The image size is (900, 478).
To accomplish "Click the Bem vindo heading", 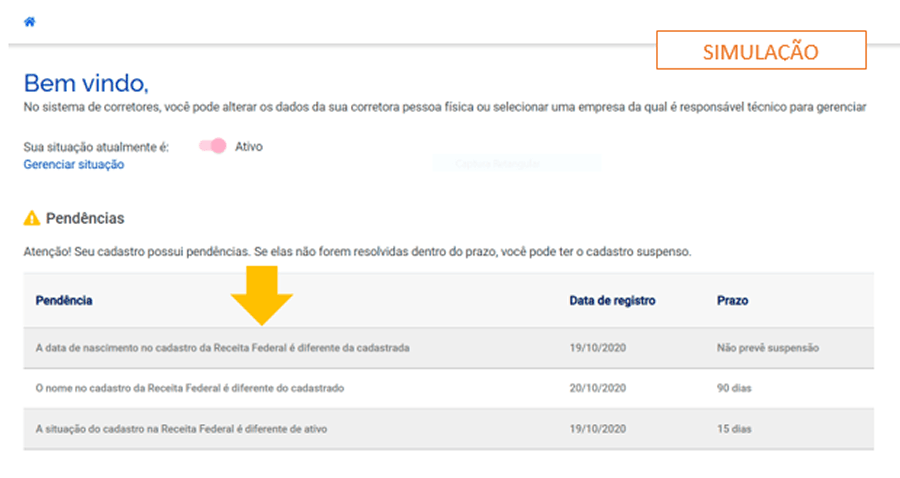I will point(86,83).
